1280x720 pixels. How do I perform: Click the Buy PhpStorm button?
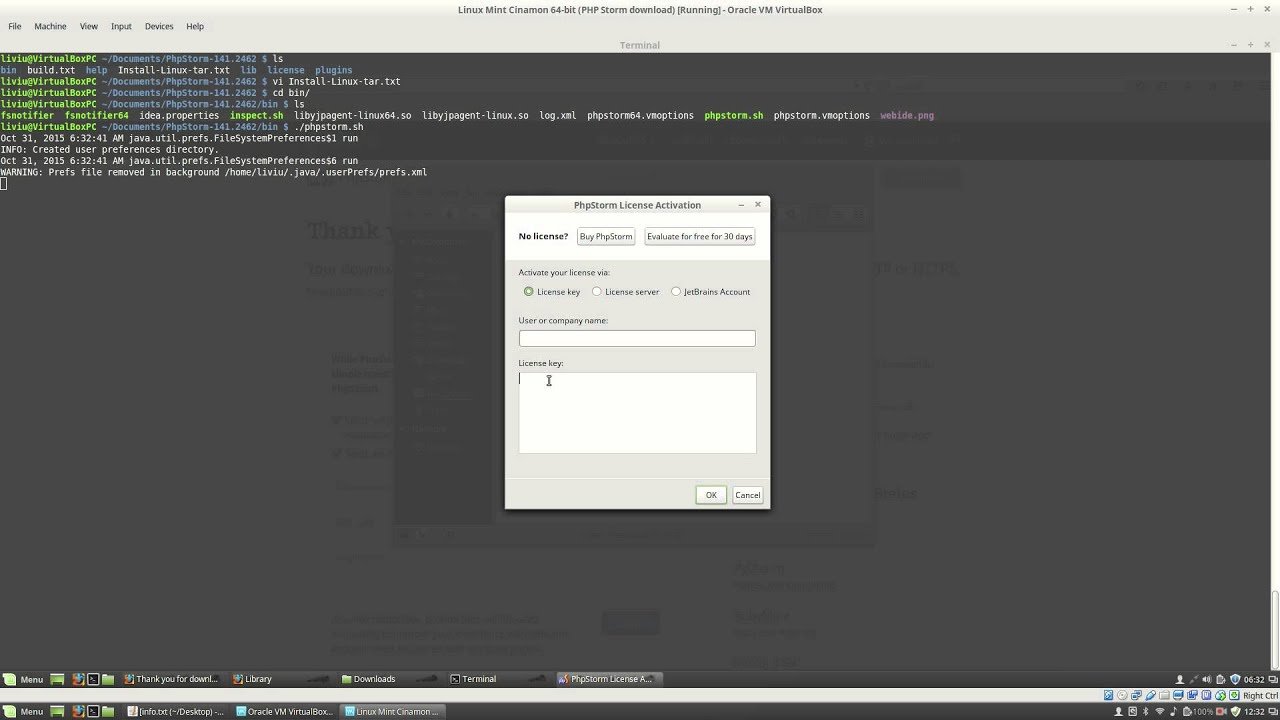tap(606, 236)
